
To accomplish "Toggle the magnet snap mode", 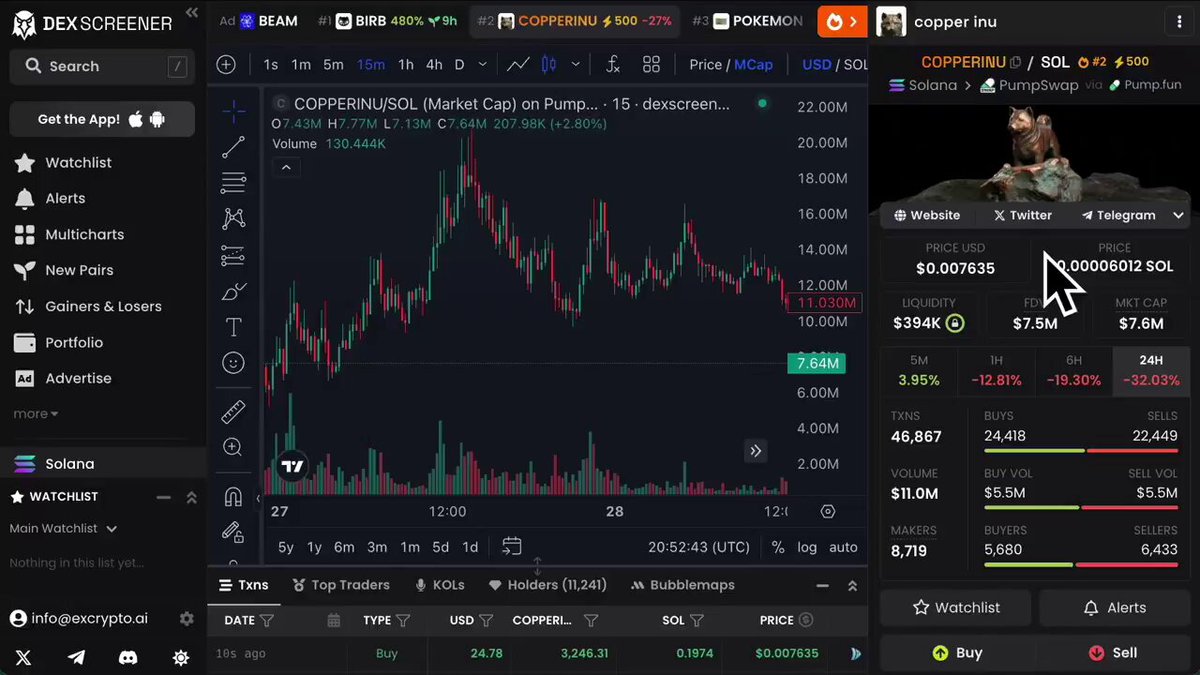I will [x=233, y=496].
